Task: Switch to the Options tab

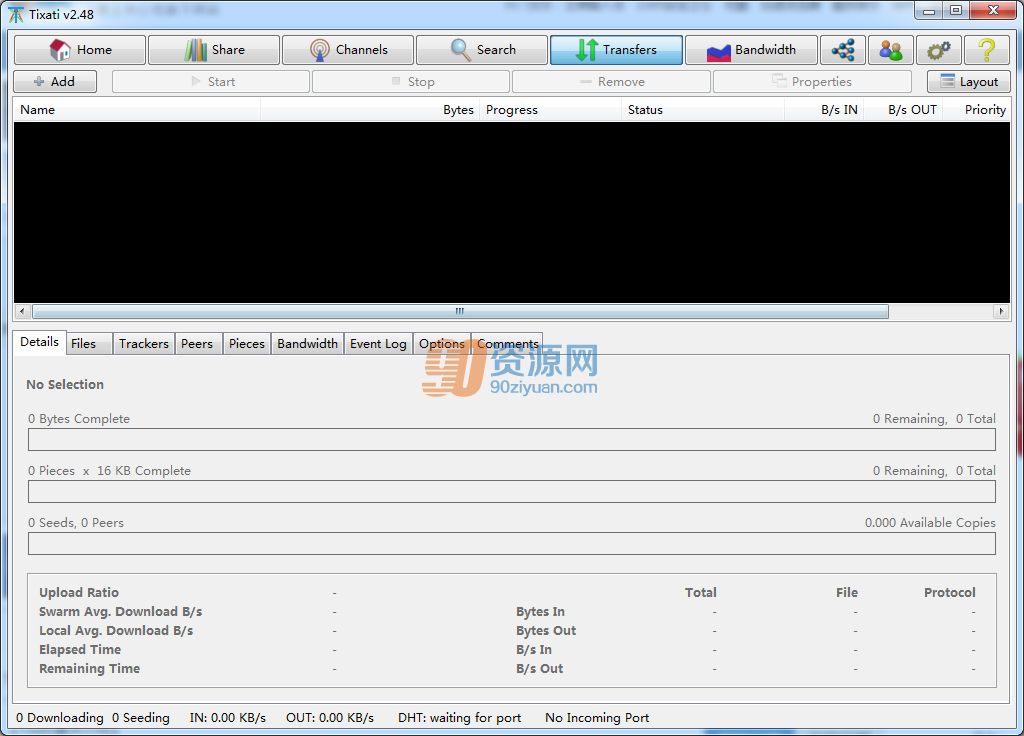Action: pos(441,344)
